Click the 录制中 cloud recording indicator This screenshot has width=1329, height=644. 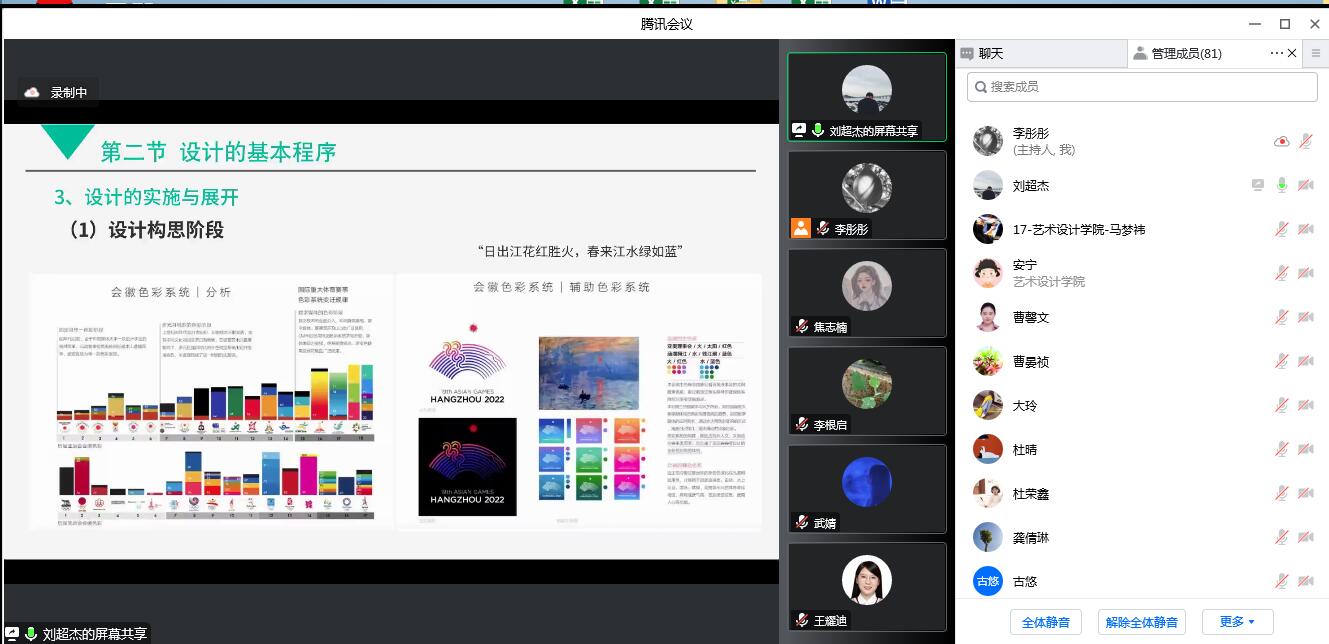pyautogui.click(x=57, y=92)
